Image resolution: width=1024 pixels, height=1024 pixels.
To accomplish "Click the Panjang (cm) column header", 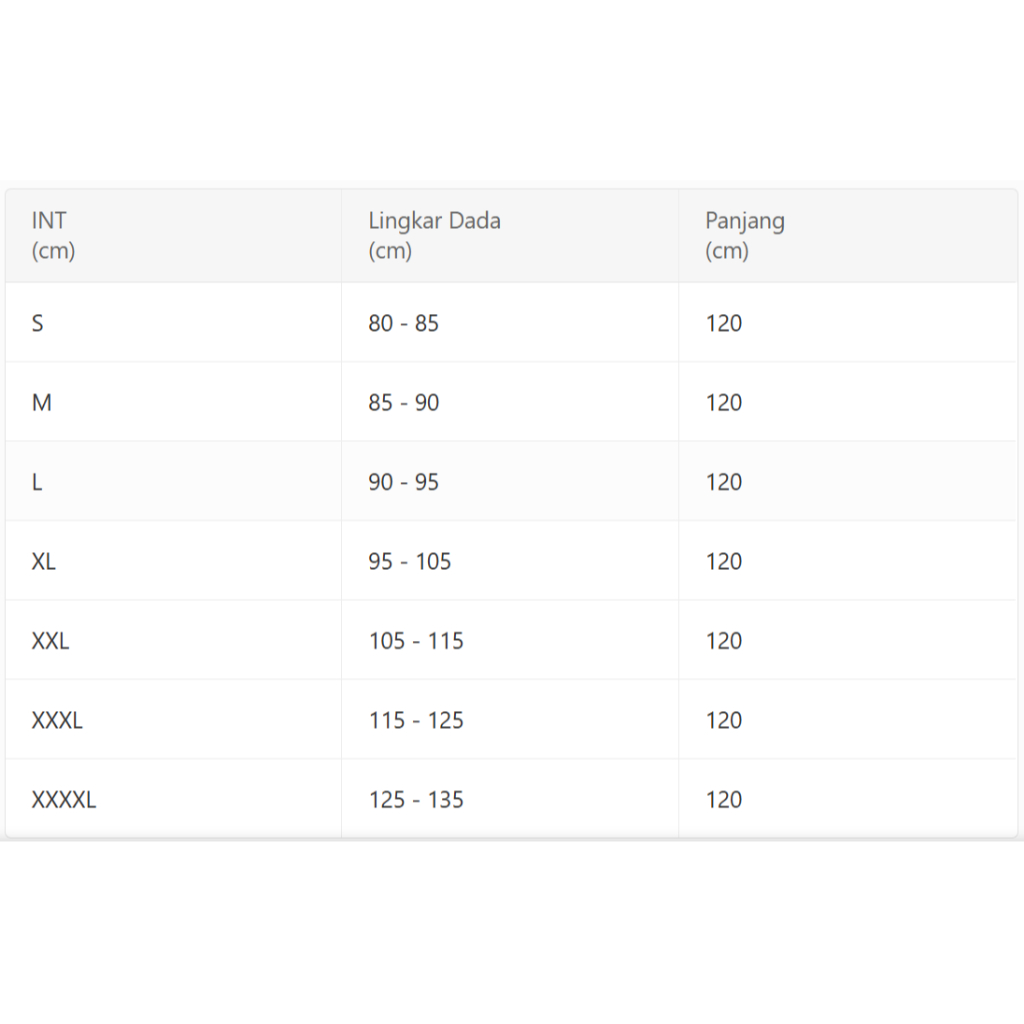I will [744, 235].
